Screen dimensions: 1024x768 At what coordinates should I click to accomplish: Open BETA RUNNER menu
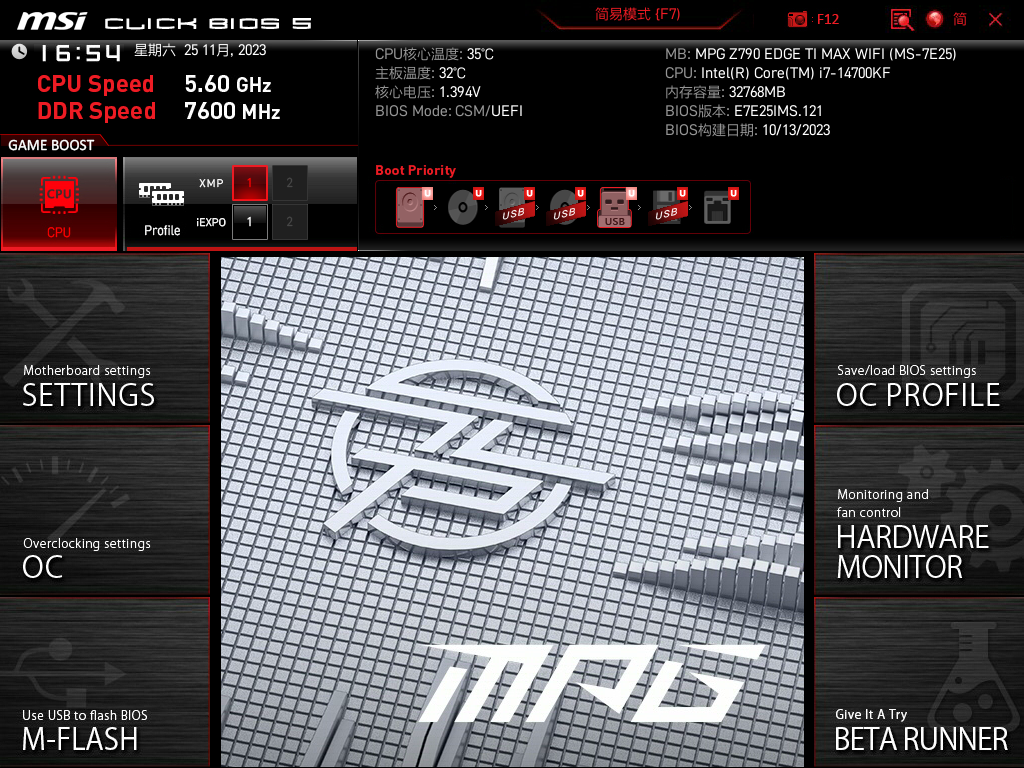point(920,682)
